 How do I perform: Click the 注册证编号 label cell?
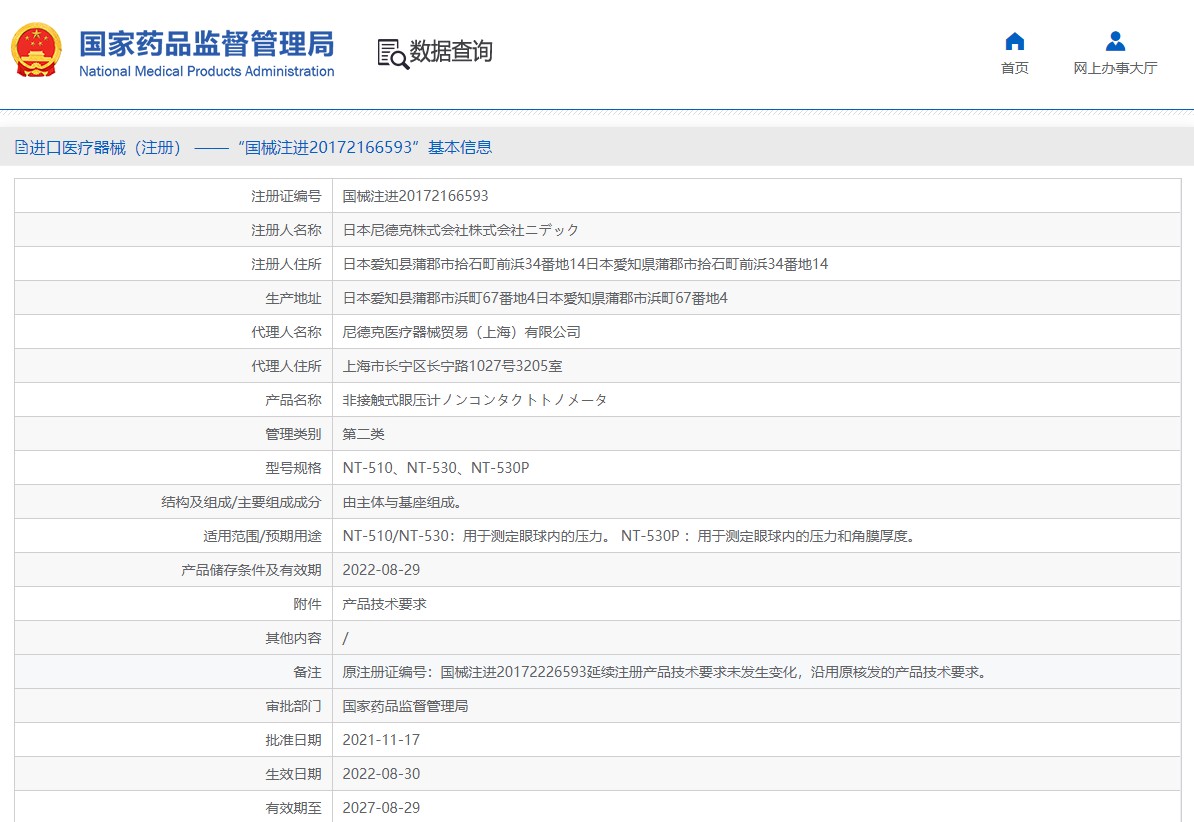point(174,196)
